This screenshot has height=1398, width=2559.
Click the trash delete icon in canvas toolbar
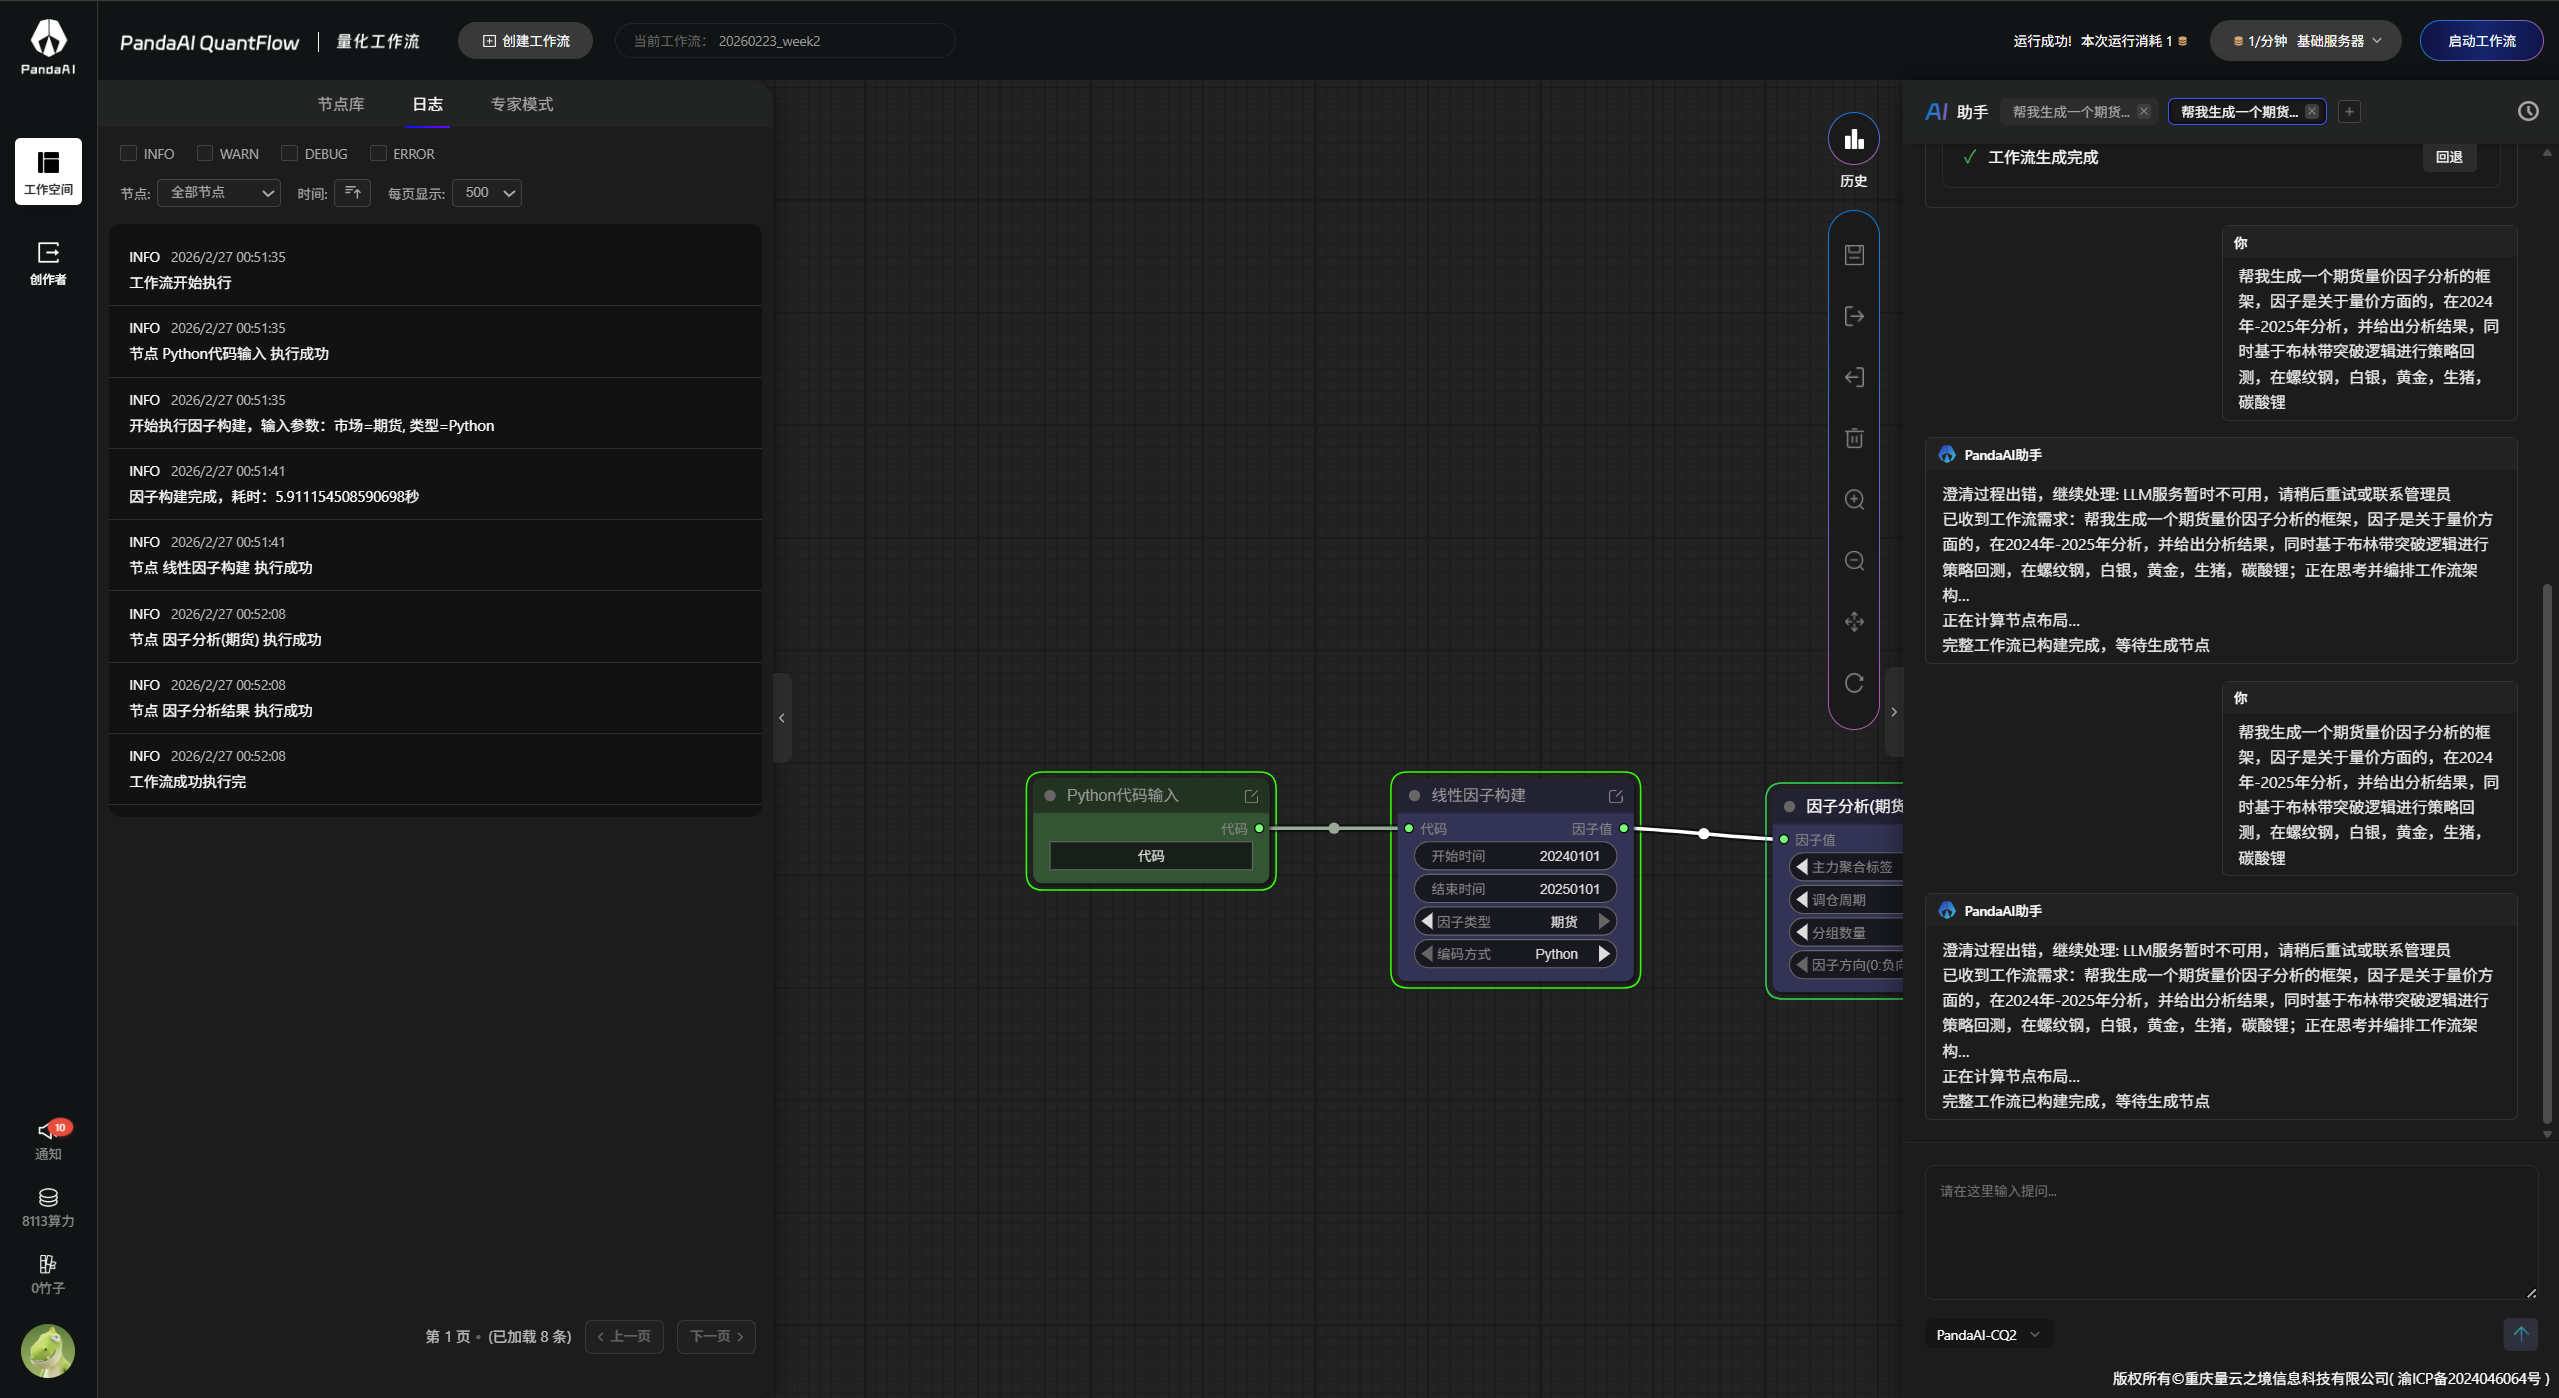point(1854,438)
